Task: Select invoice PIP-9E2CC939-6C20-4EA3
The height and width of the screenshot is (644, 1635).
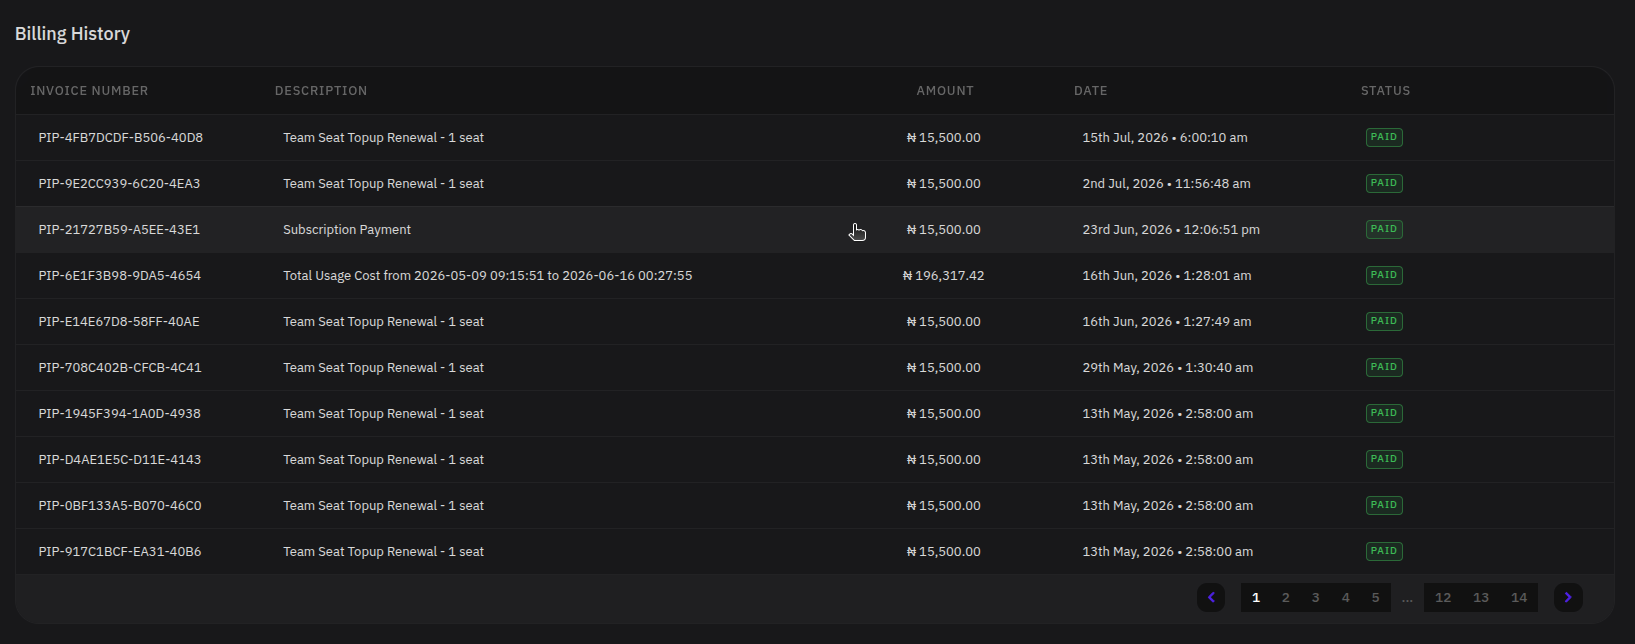Action: click(x=120, y=184)
